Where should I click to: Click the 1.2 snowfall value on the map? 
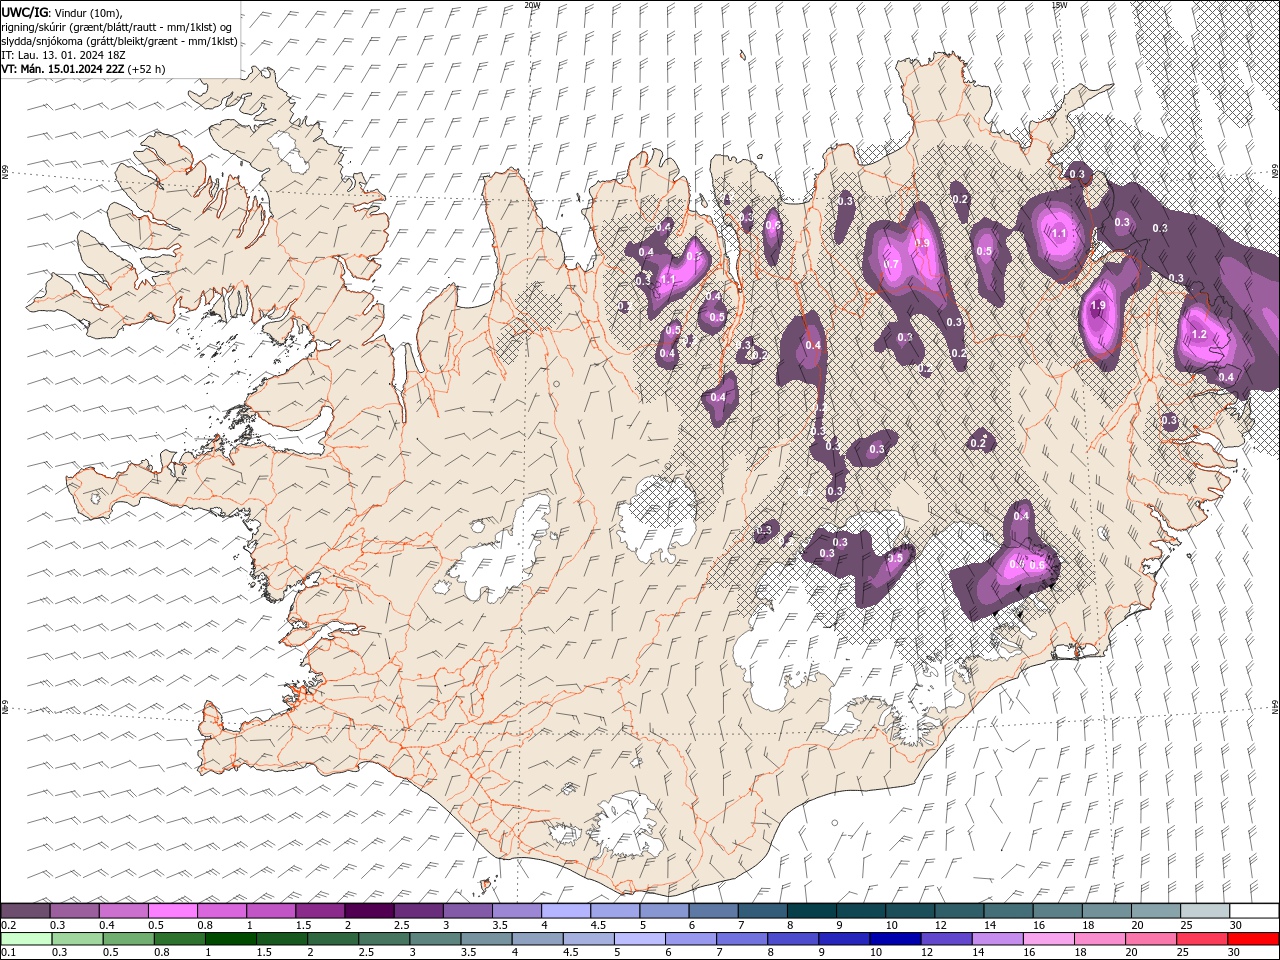1200,334
